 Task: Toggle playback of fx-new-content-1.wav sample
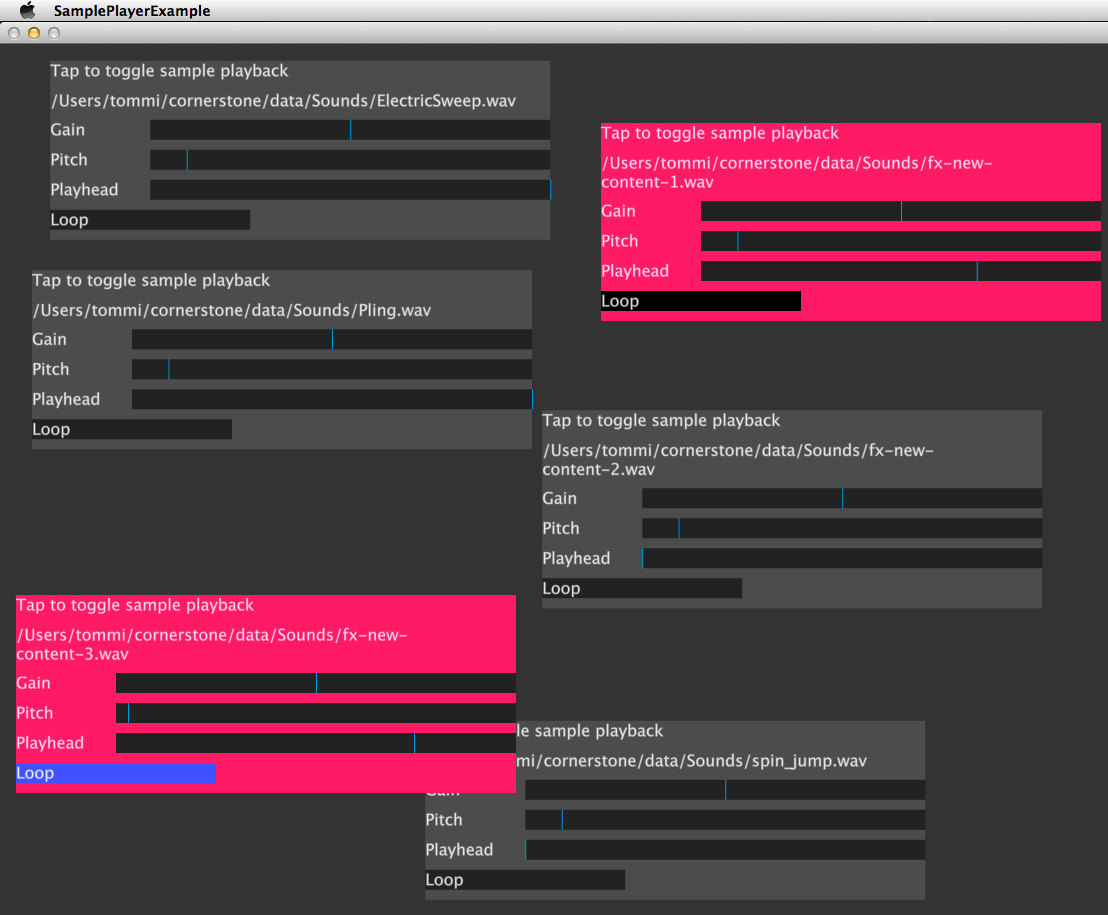pyautogui.click(x=720, y=133)
